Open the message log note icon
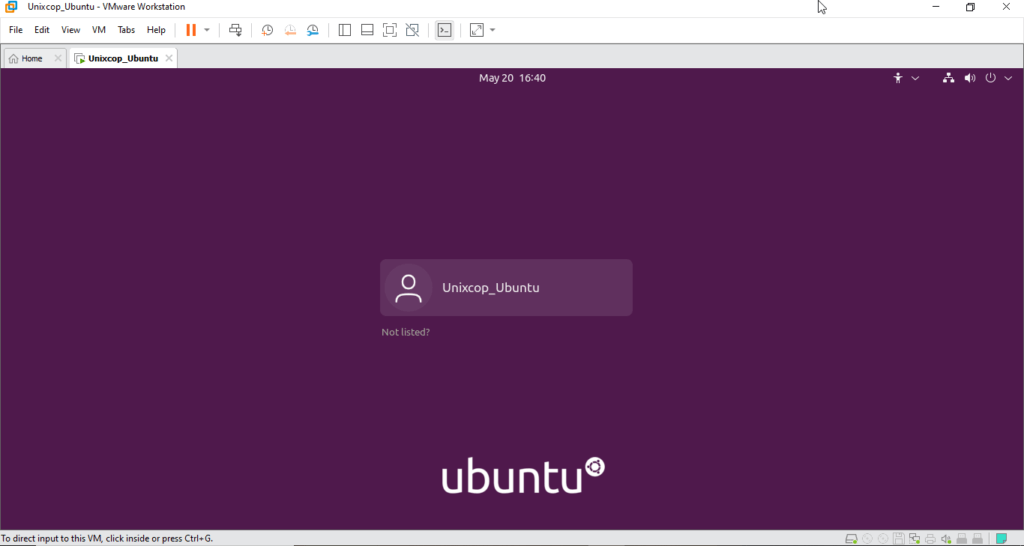 point(1001,539)
